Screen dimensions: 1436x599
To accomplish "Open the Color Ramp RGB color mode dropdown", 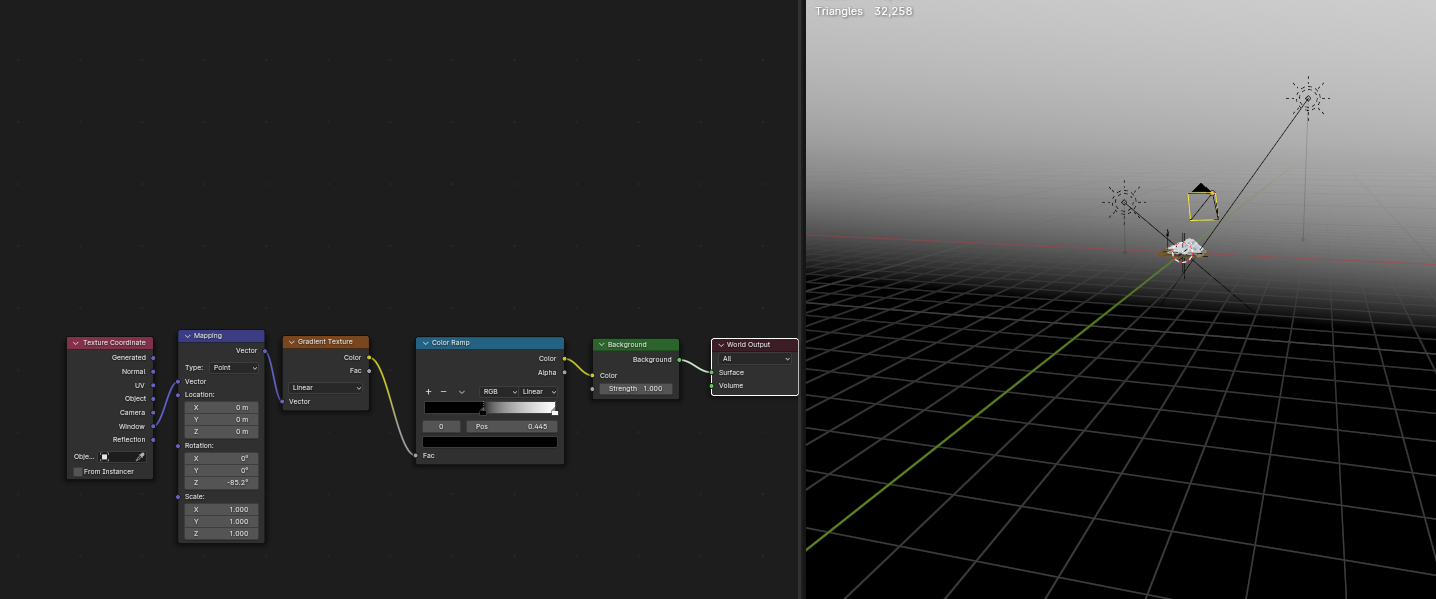I will tap(499, 392).
